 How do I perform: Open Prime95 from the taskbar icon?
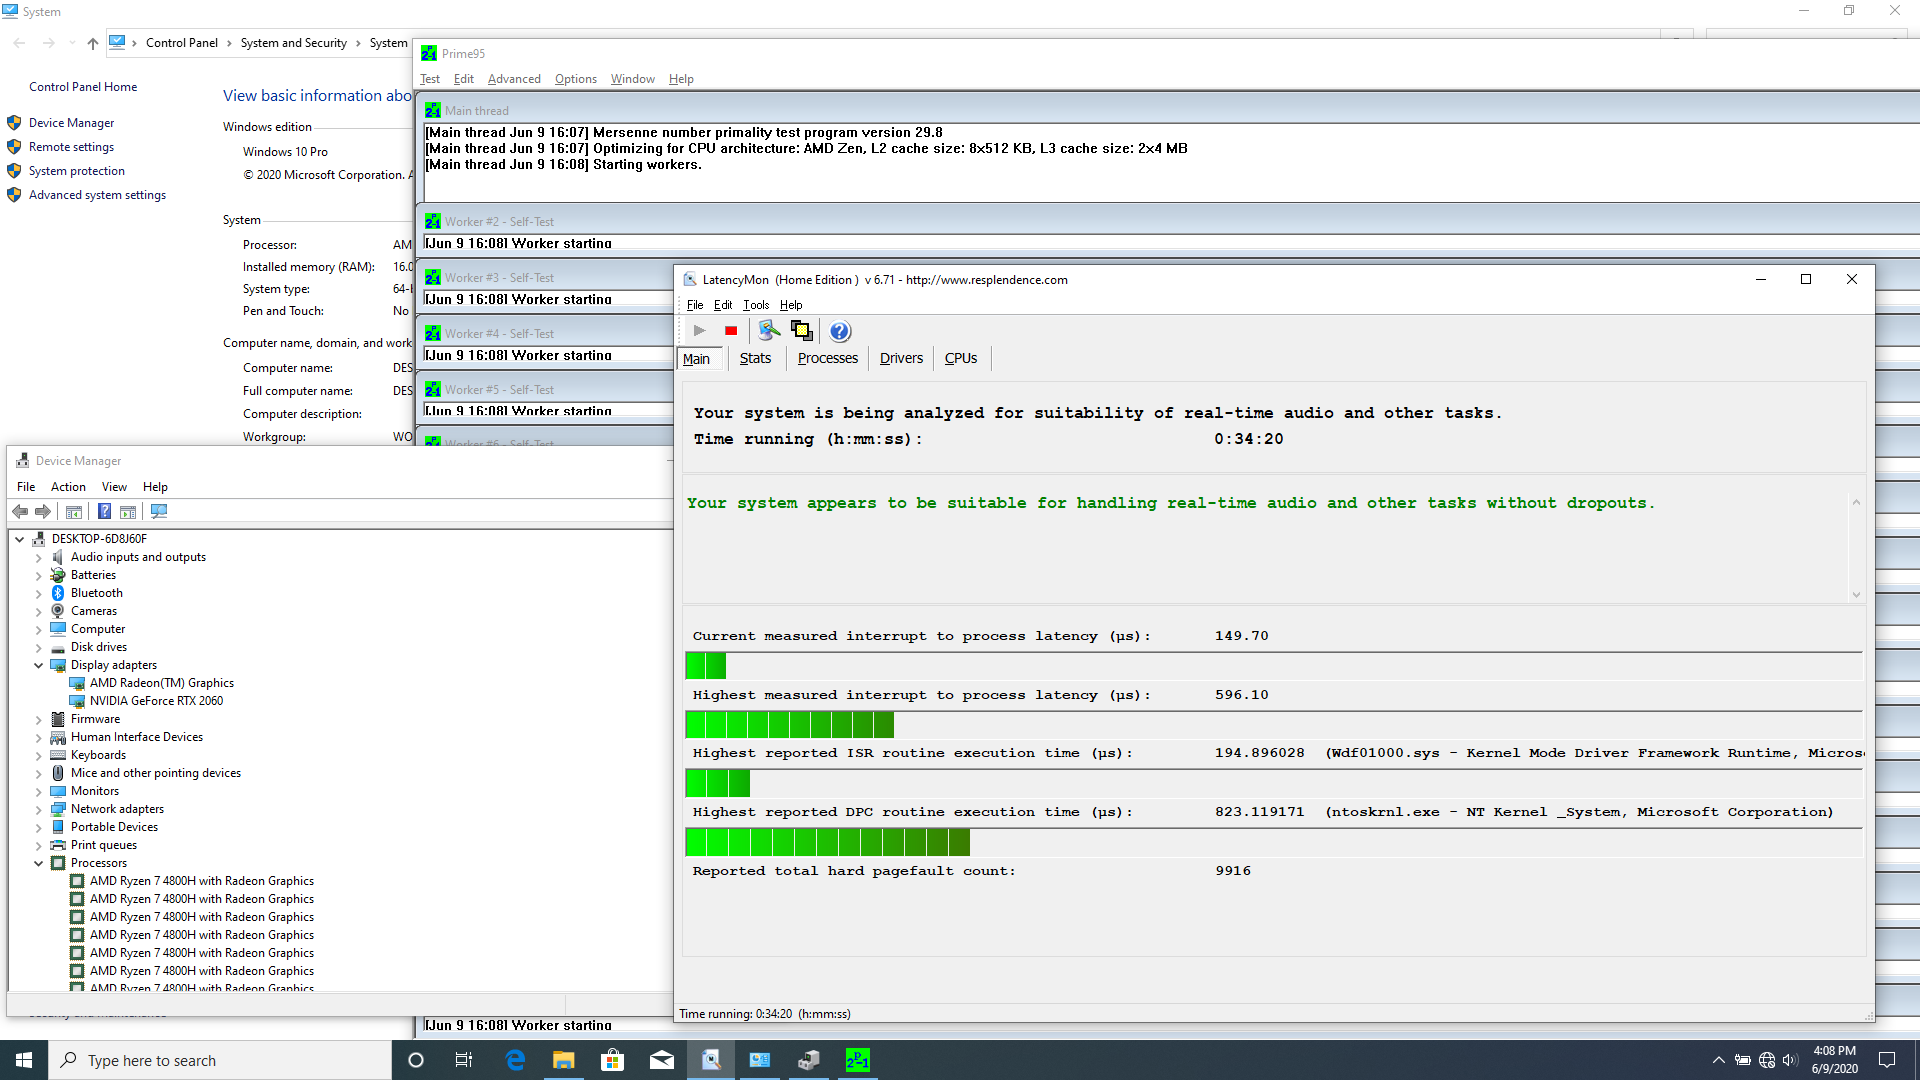(x=857, y=1060)
